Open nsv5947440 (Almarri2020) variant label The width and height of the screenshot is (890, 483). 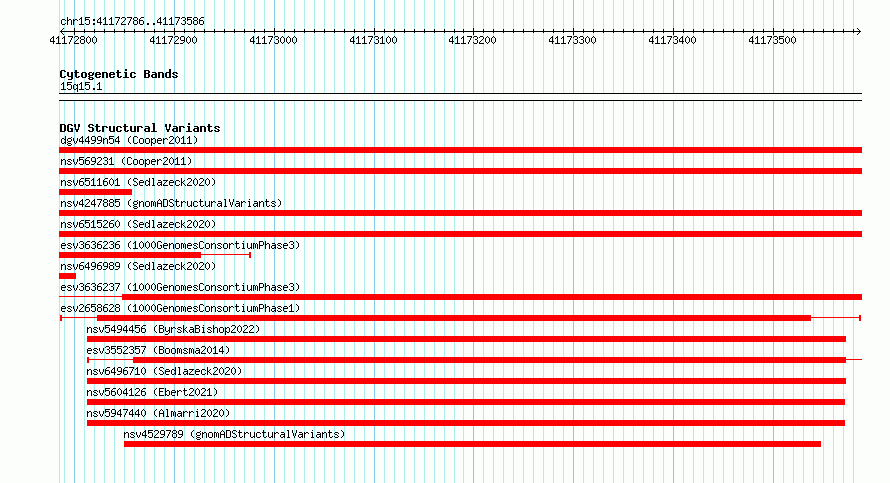[158, 413]
